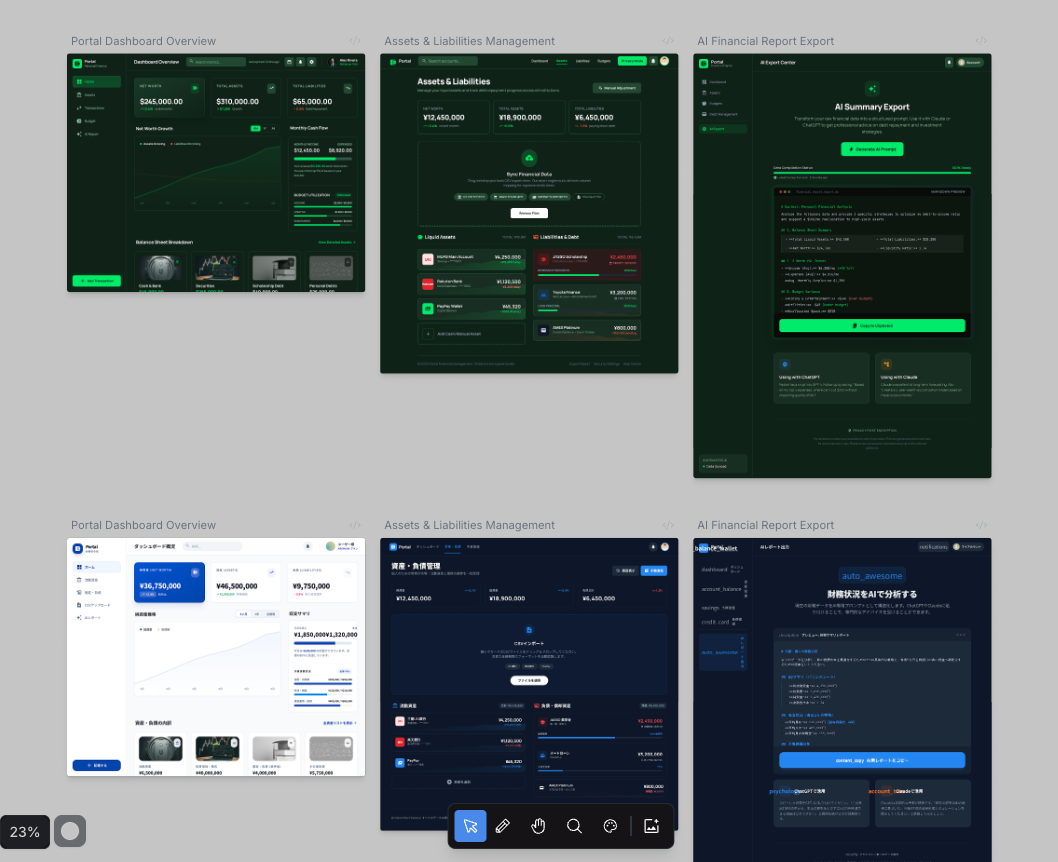1058x862 pixels.
Task: Open the color palette theme tool
Action: click(610, 826)
